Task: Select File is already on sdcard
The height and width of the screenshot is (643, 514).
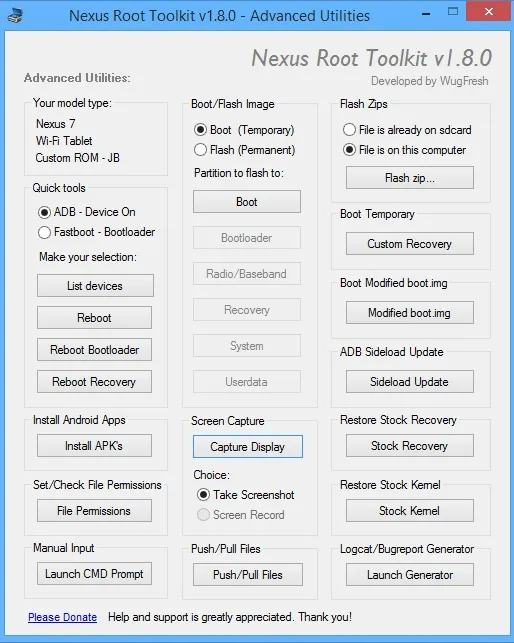Action: (407, 130)
